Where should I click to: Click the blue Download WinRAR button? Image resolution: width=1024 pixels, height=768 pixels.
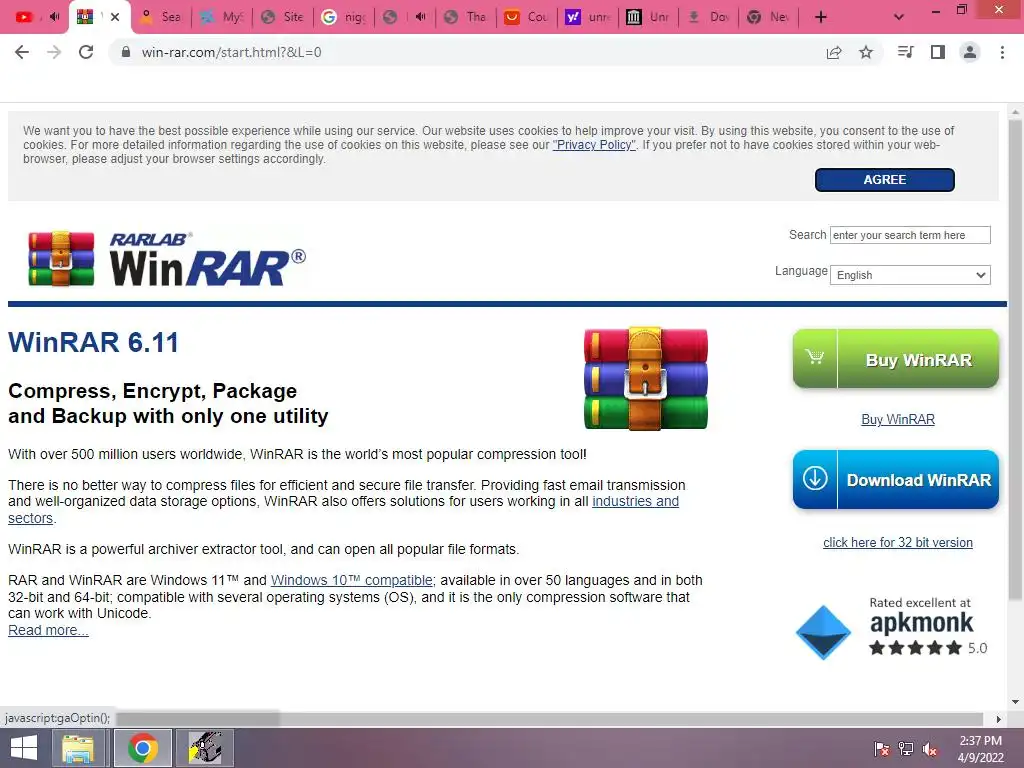(895, 479)
